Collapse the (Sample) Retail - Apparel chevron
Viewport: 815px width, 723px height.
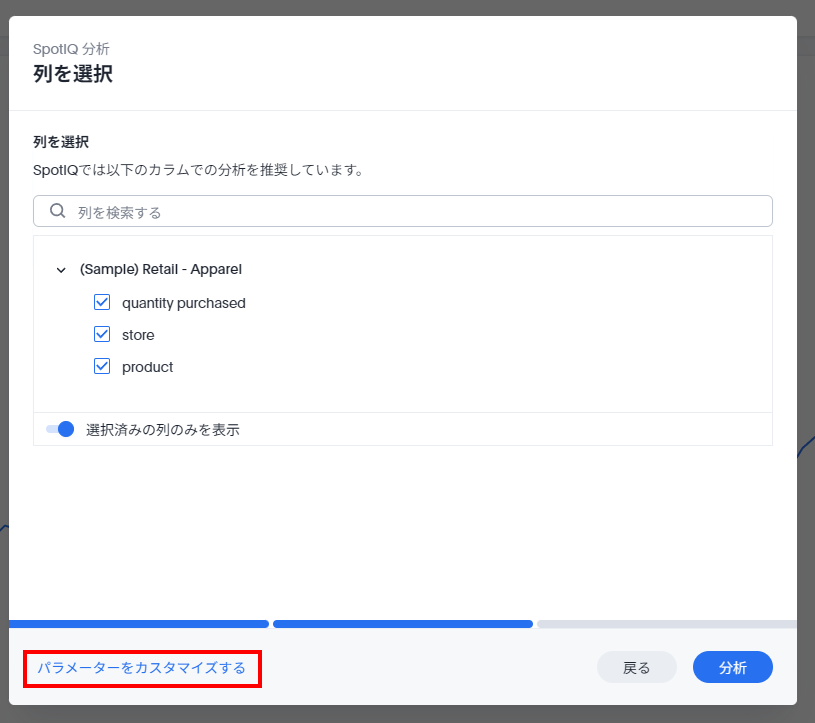point(61,270)
